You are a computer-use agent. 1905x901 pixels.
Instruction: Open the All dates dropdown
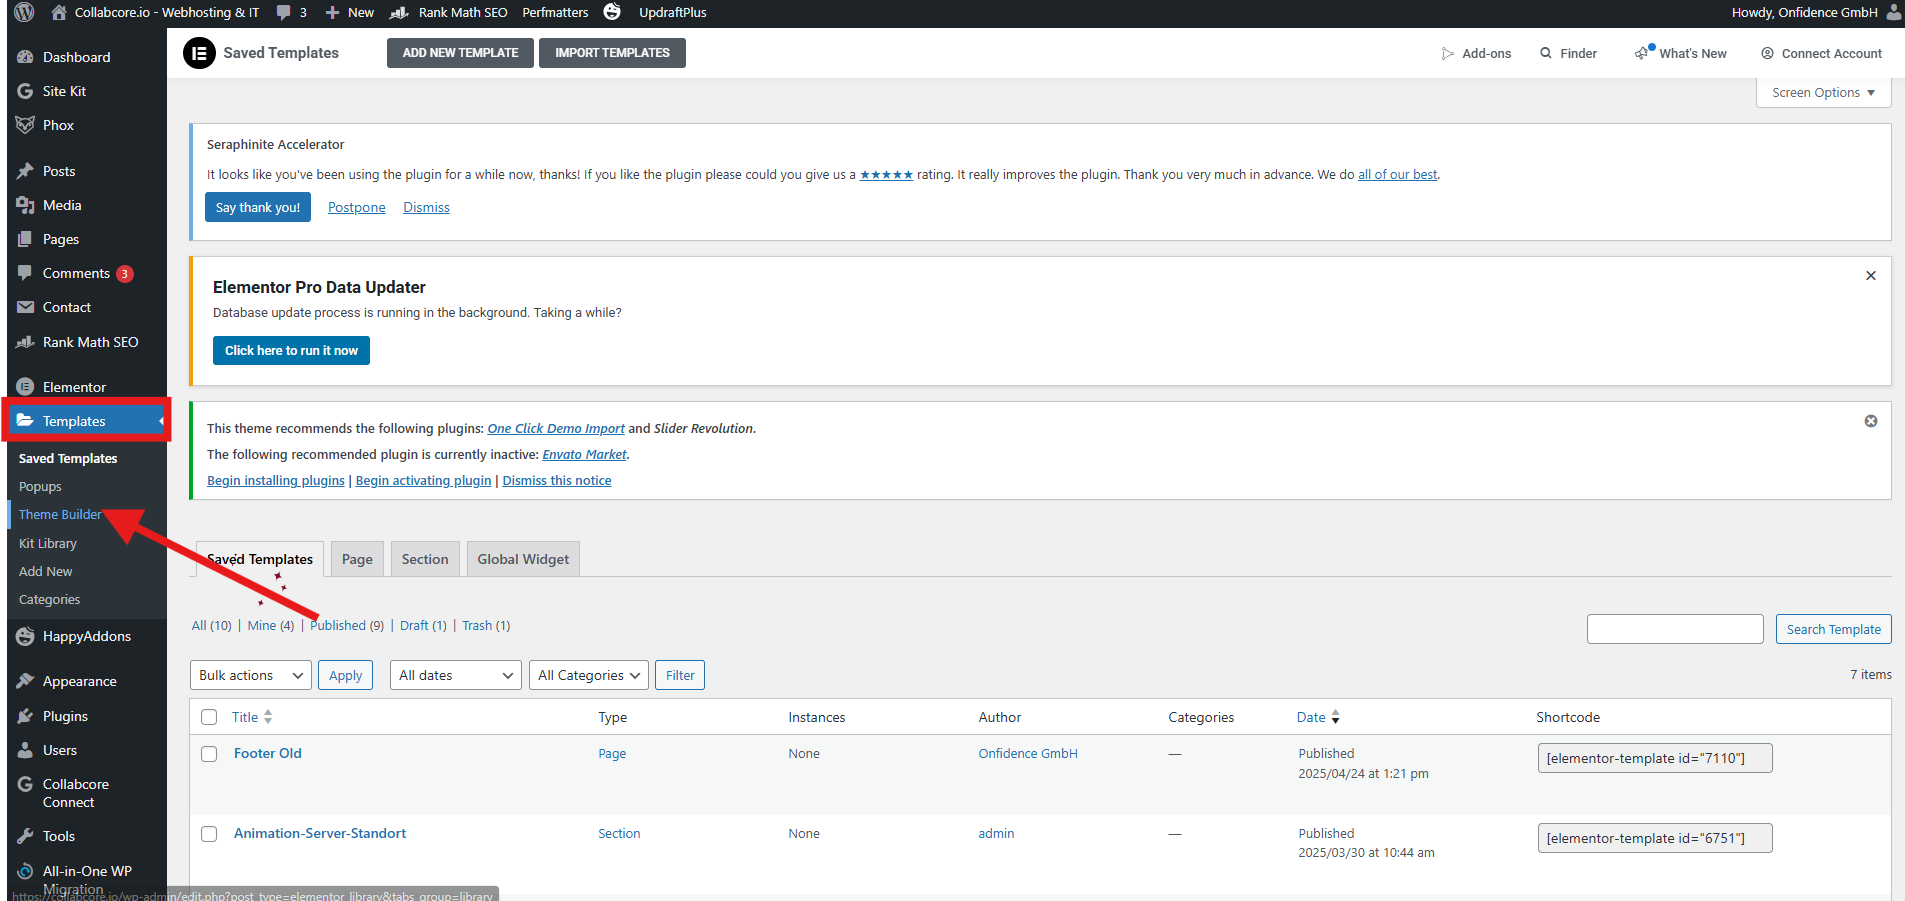coord(456,675)
